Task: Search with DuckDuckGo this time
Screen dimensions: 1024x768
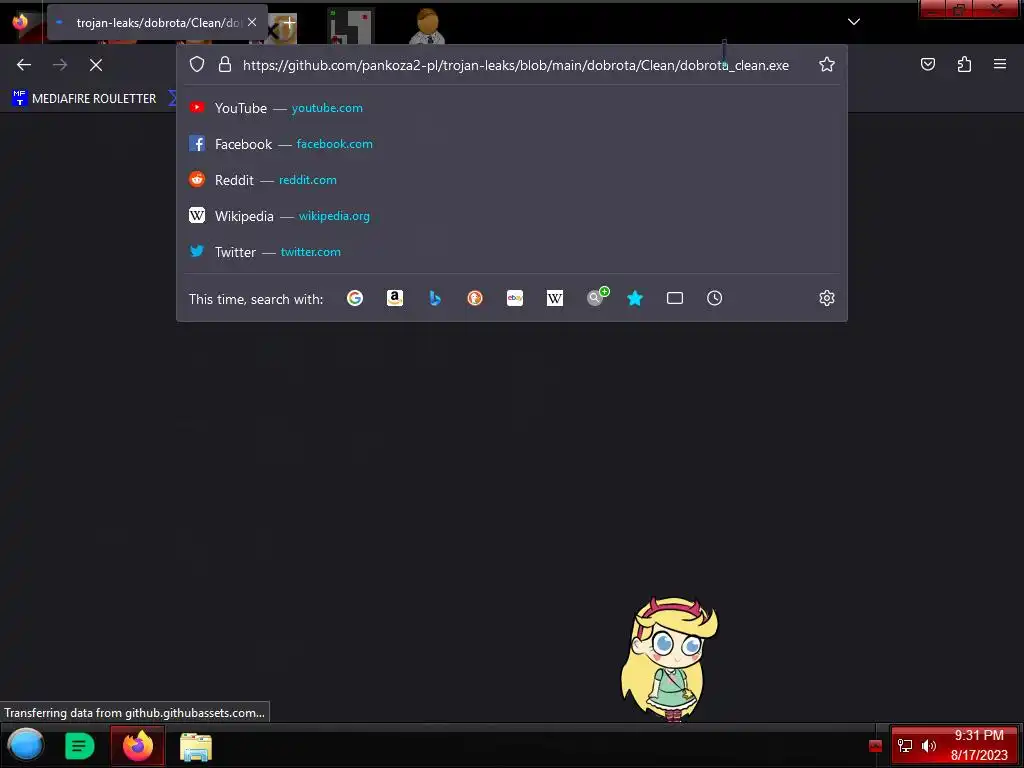Action: (x=475, y=298)
